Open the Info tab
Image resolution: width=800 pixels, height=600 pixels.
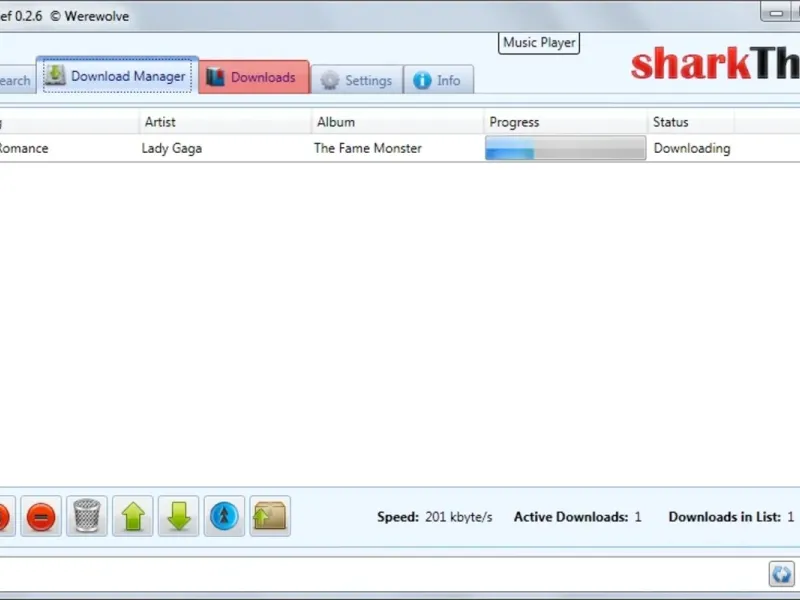coord(438,80)
